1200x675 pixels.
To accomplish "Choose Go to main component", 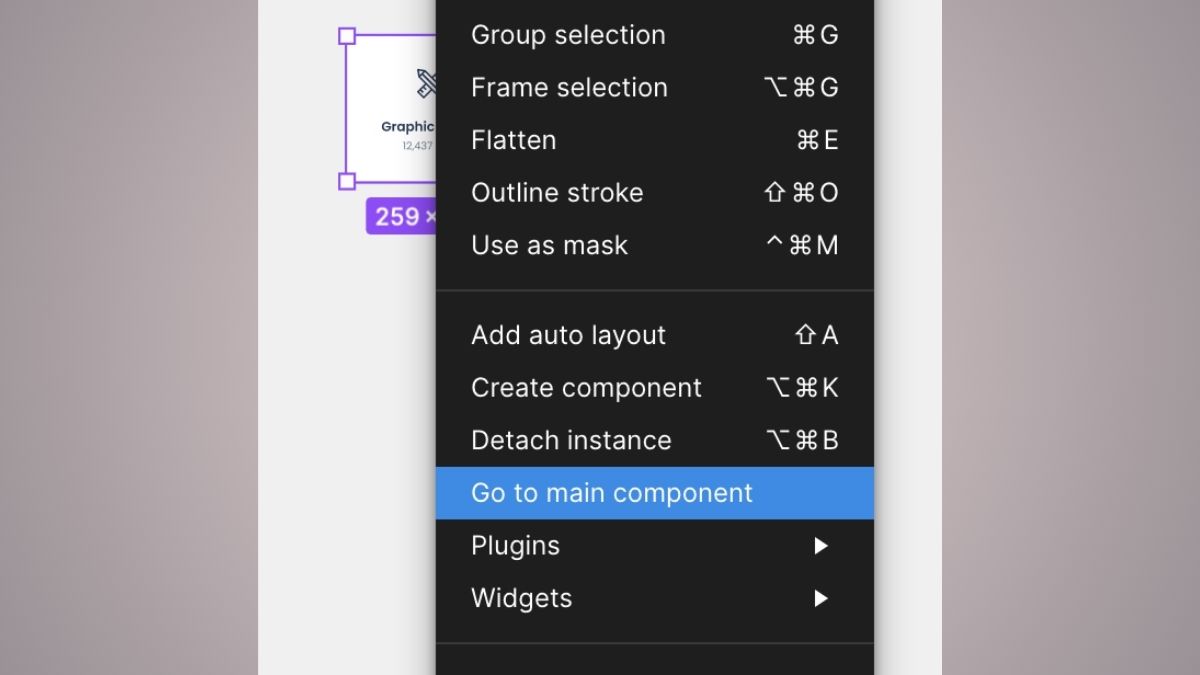I will 611,492.
